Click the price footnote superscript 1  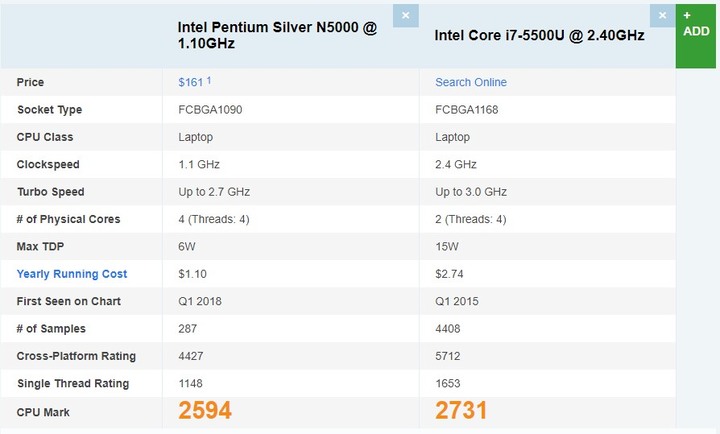coord(208,80)
